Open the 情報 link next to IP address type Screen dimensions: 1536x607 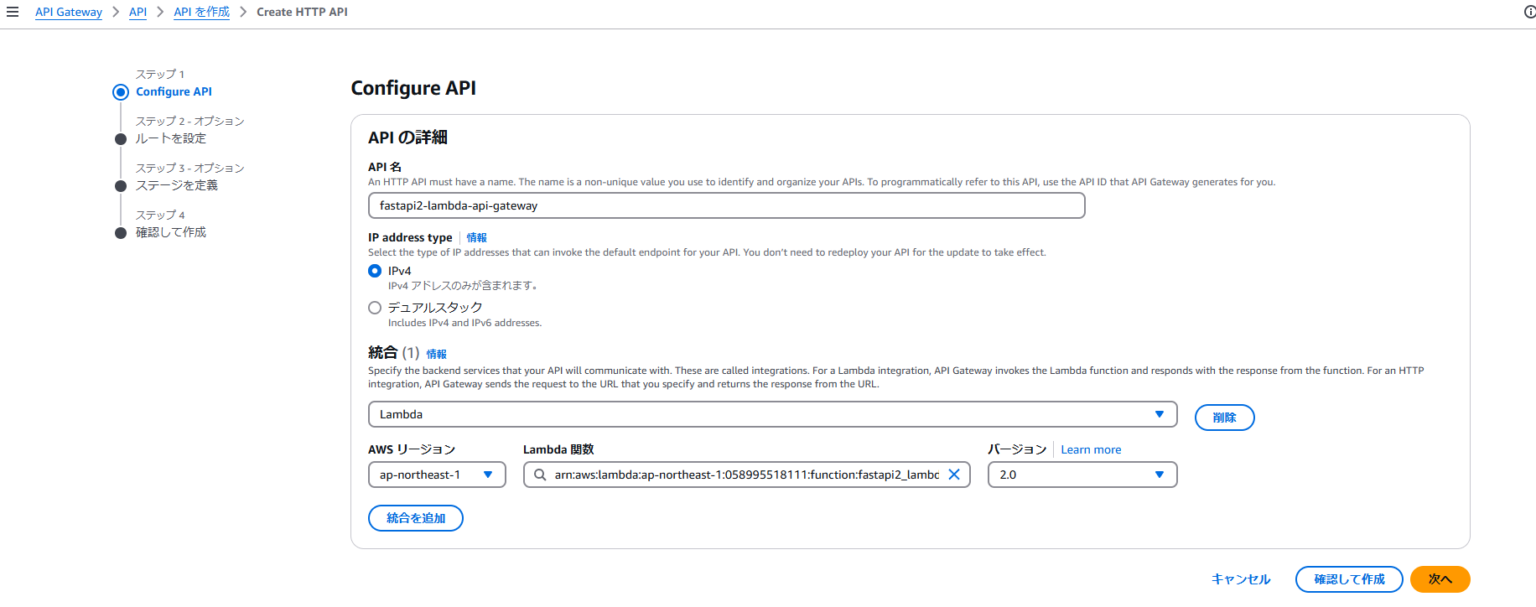coord(476,237)
